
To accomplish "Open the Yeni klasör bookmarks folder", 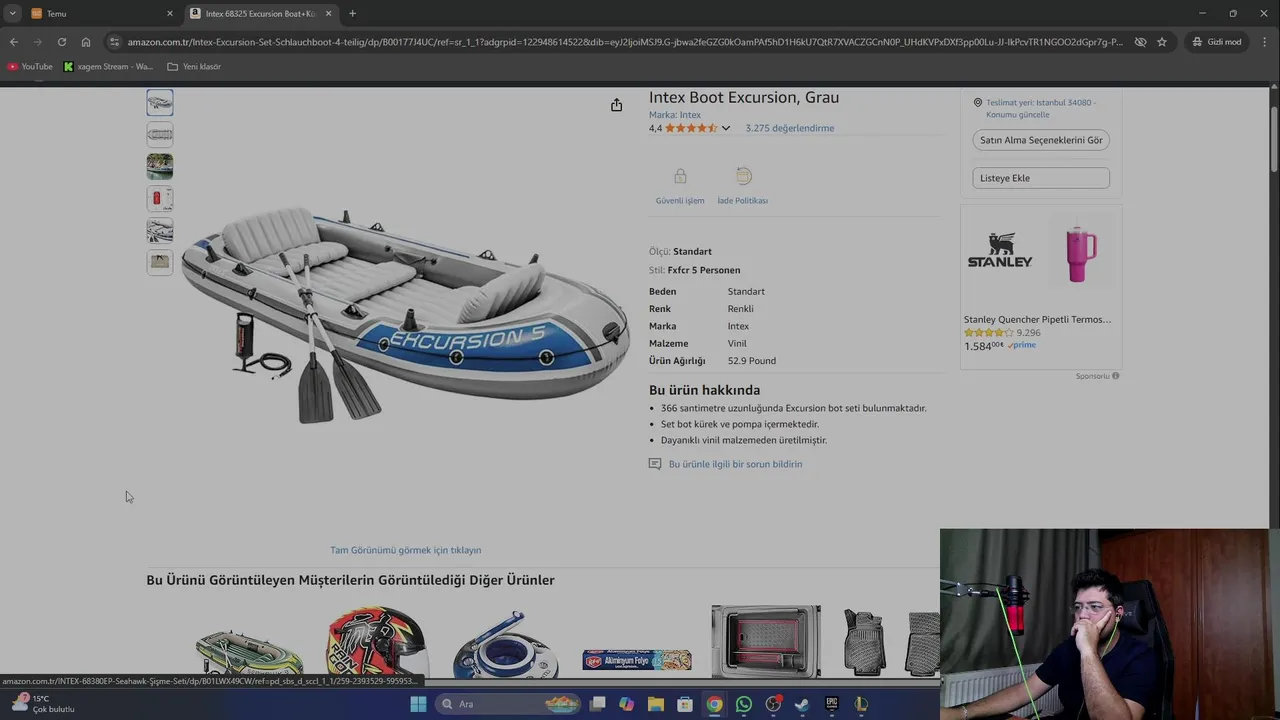I will click(x=194, y=66).
